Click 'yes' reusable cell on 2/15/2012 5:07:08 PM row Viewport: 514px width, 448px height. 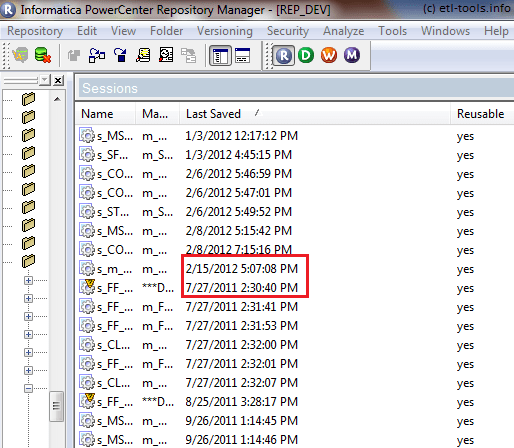[465, 269]
